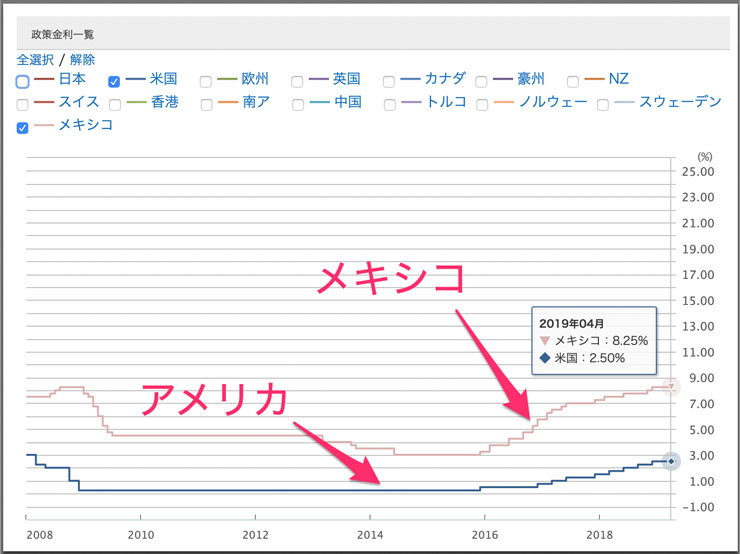Check the 豪州 checkbox

point(481,82)
